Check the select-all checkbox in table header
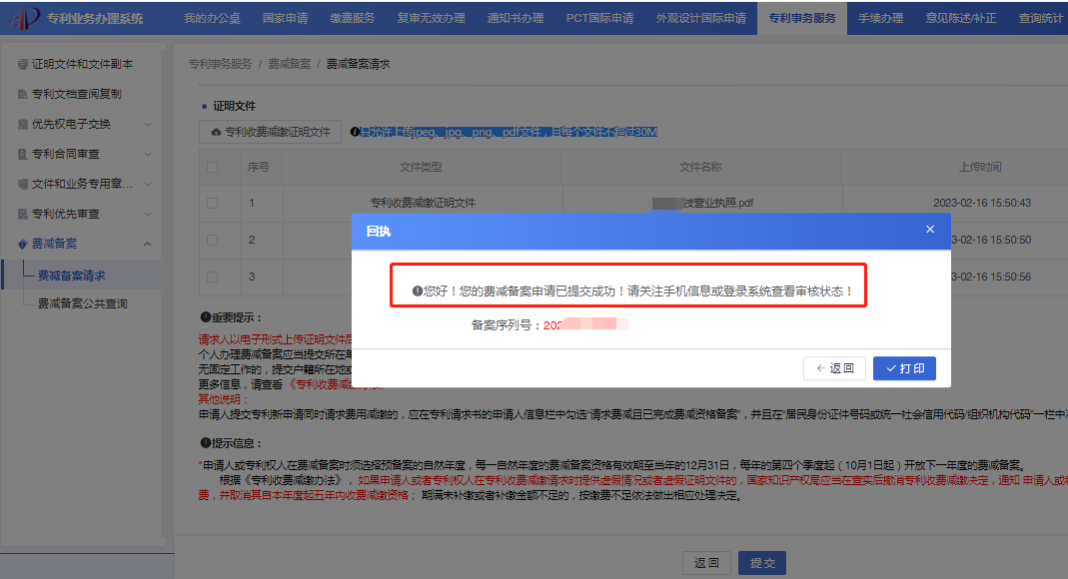The width and height of the screenshot is (1068, 579). (x=212, y=167)
